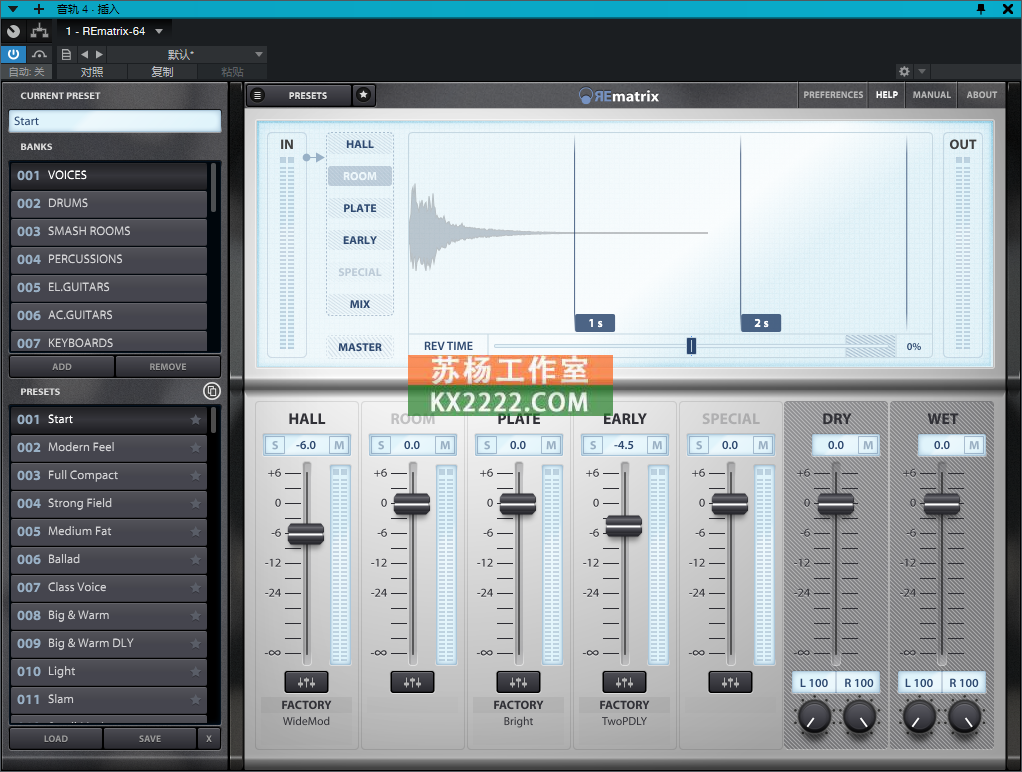1022x772 pixels.
Task: Click the 复制 copy button
Action: [x=162, y=72]
